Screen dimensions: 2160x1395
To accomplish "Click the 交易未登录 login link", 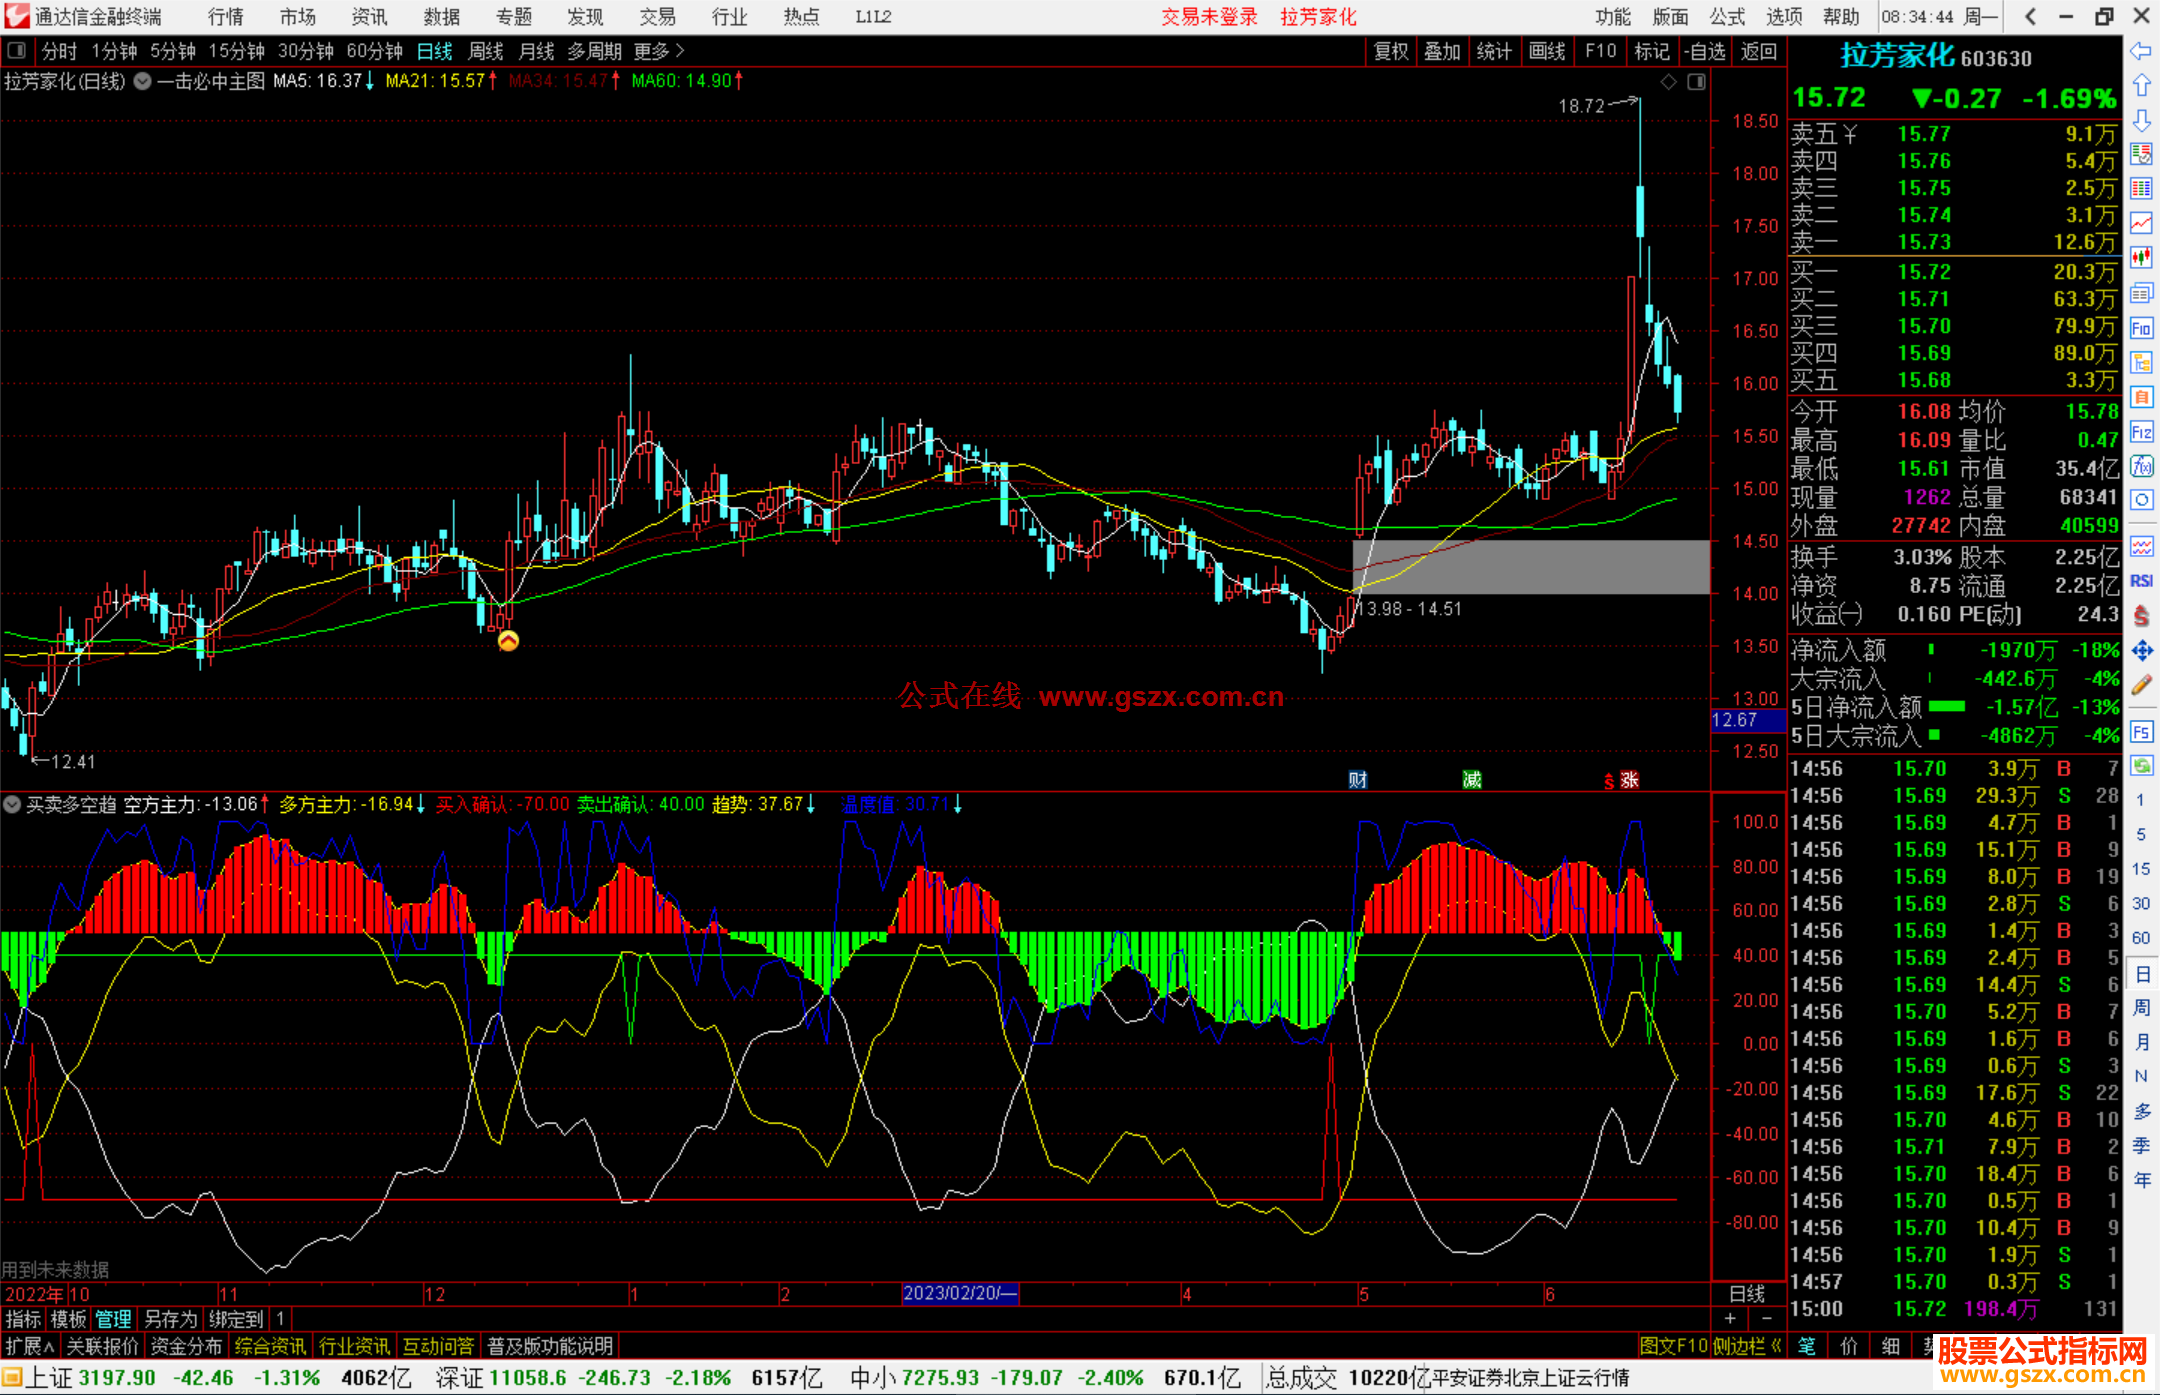I will [1209, 17].
